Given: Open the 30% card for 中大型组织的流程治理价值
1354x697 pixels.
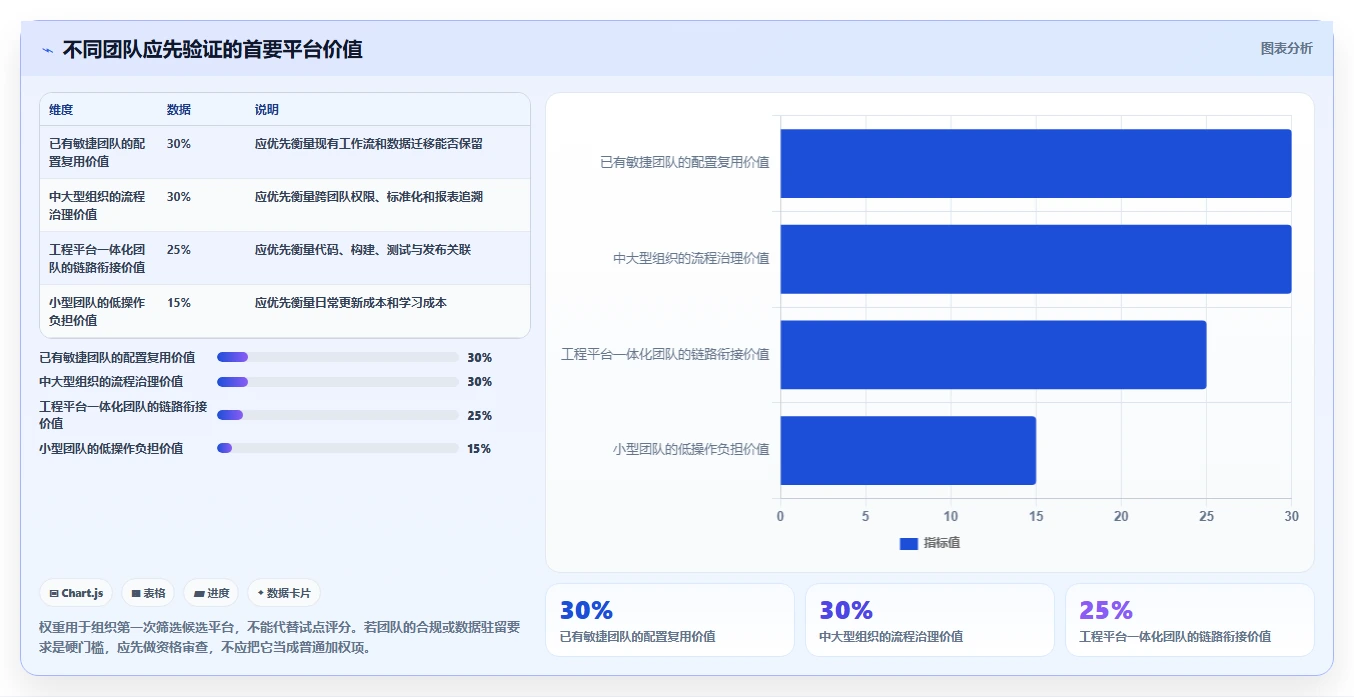Looking at the screenshot, I should (x=930, y=620).
